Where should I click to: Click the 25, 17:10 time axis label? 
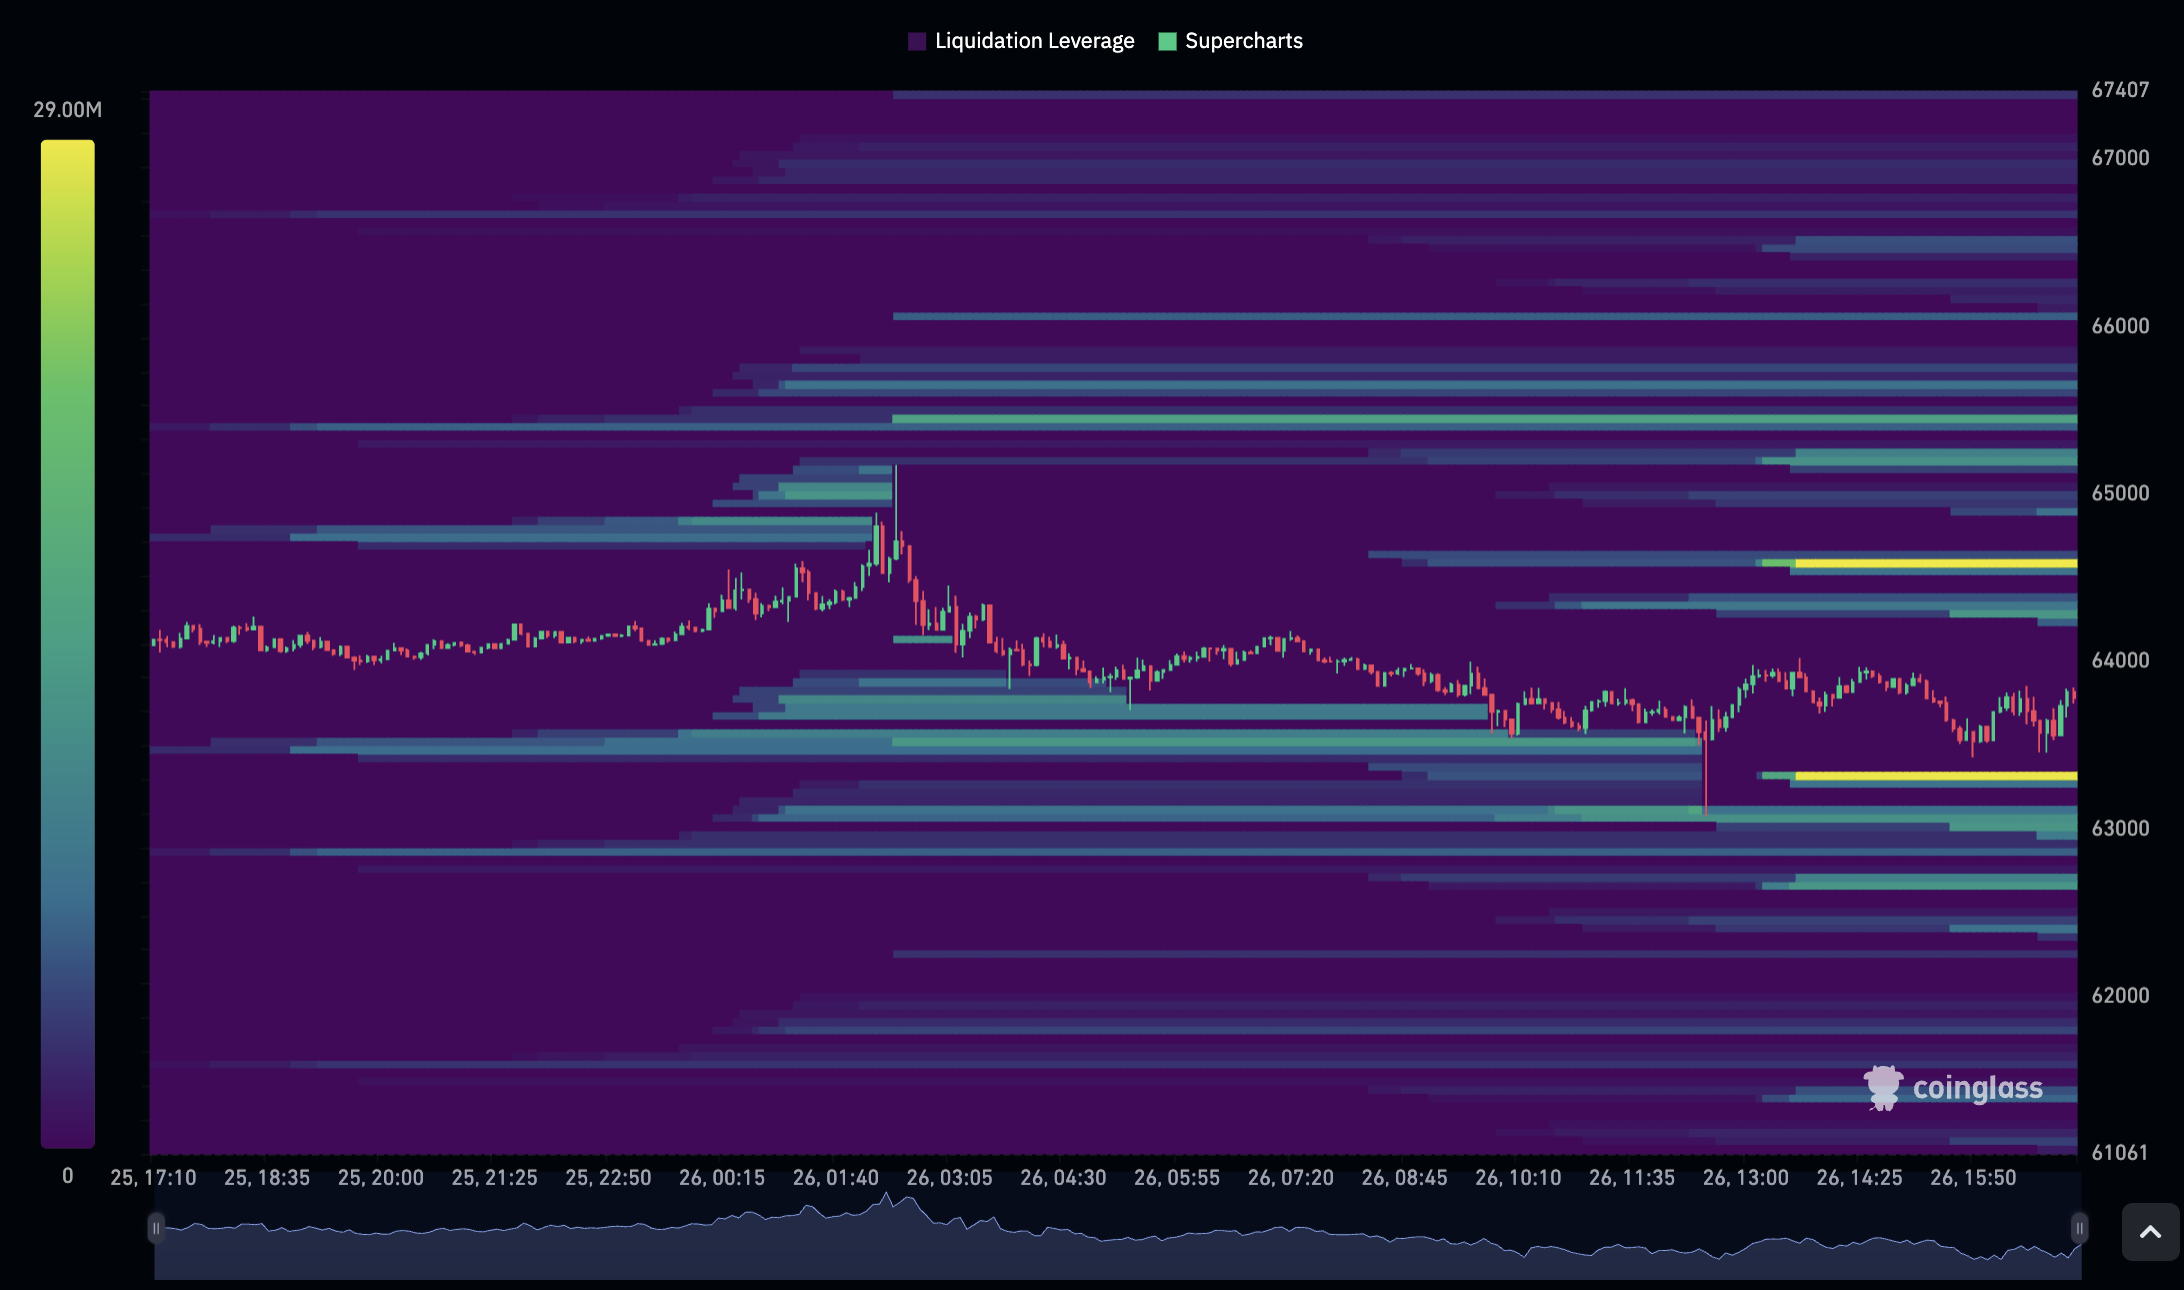point(153,1178)
